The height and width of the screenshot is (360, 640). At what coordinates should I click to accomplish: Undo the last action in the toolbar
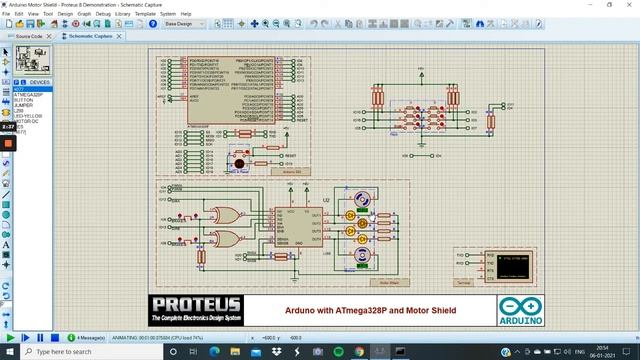[x=313, y=24]
